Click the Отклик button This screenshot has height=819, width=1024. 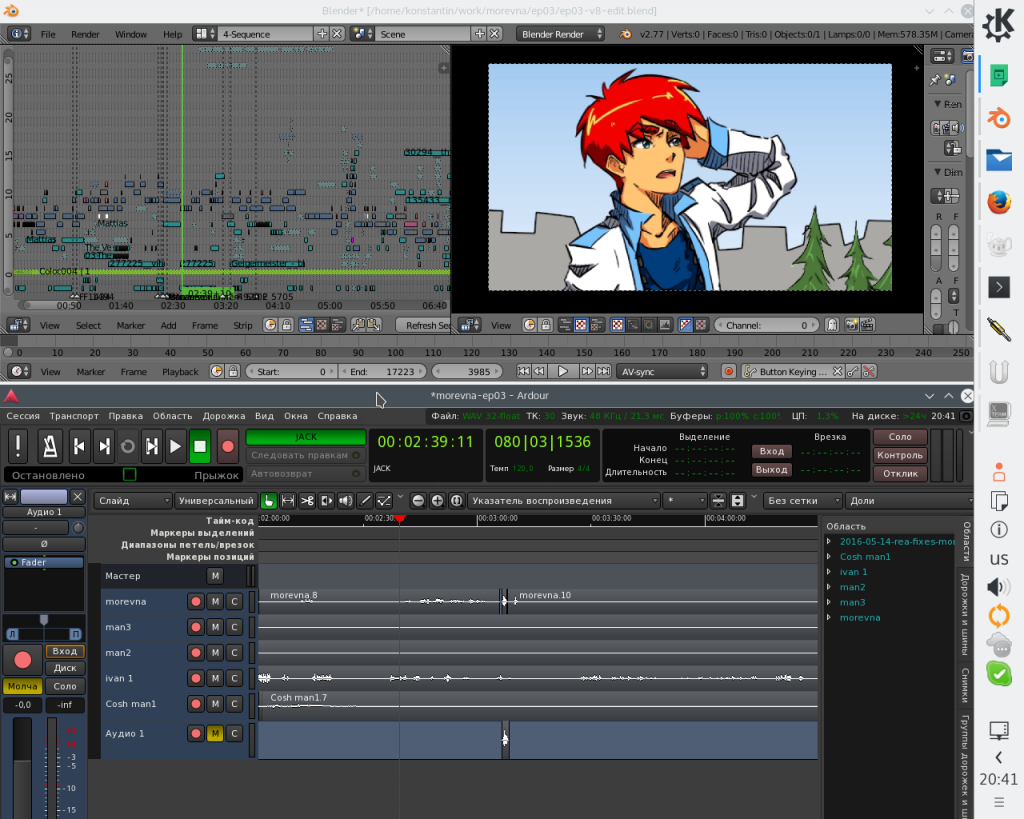tap(899, 474)
